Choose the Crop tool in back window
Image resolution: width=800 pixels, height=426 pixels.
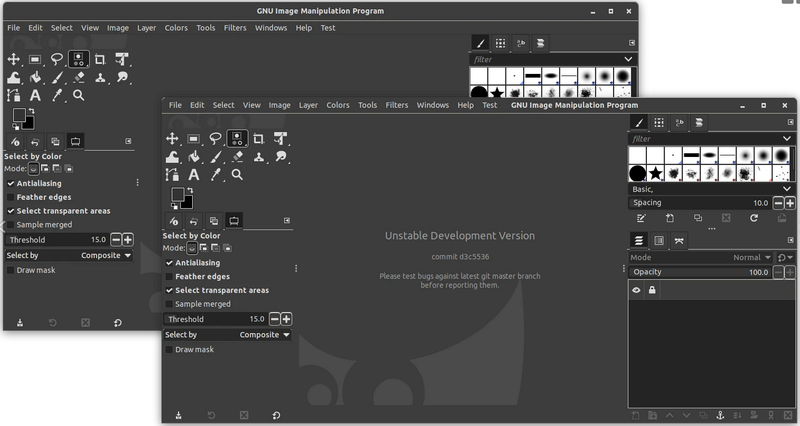100,59
